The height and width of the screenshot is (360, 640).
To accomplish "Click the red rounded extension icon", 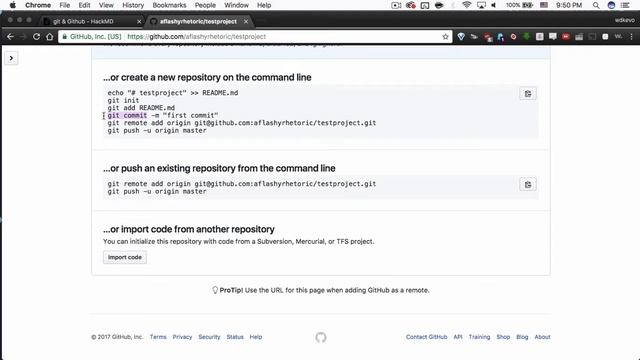I will [566, 37].
